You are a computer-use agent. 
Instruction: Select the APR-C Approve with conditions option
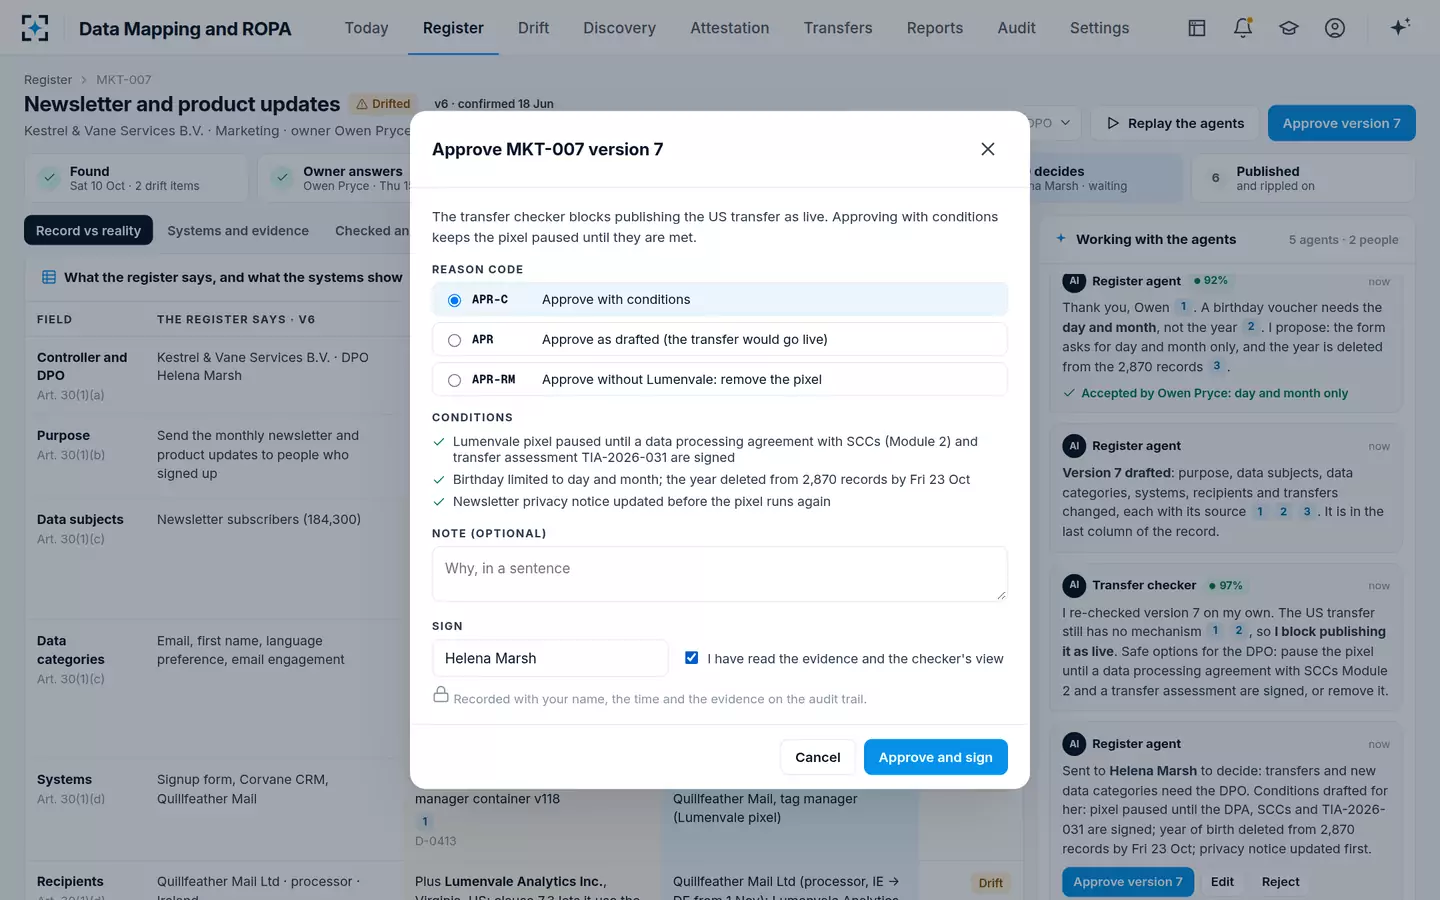coord(720,299)
